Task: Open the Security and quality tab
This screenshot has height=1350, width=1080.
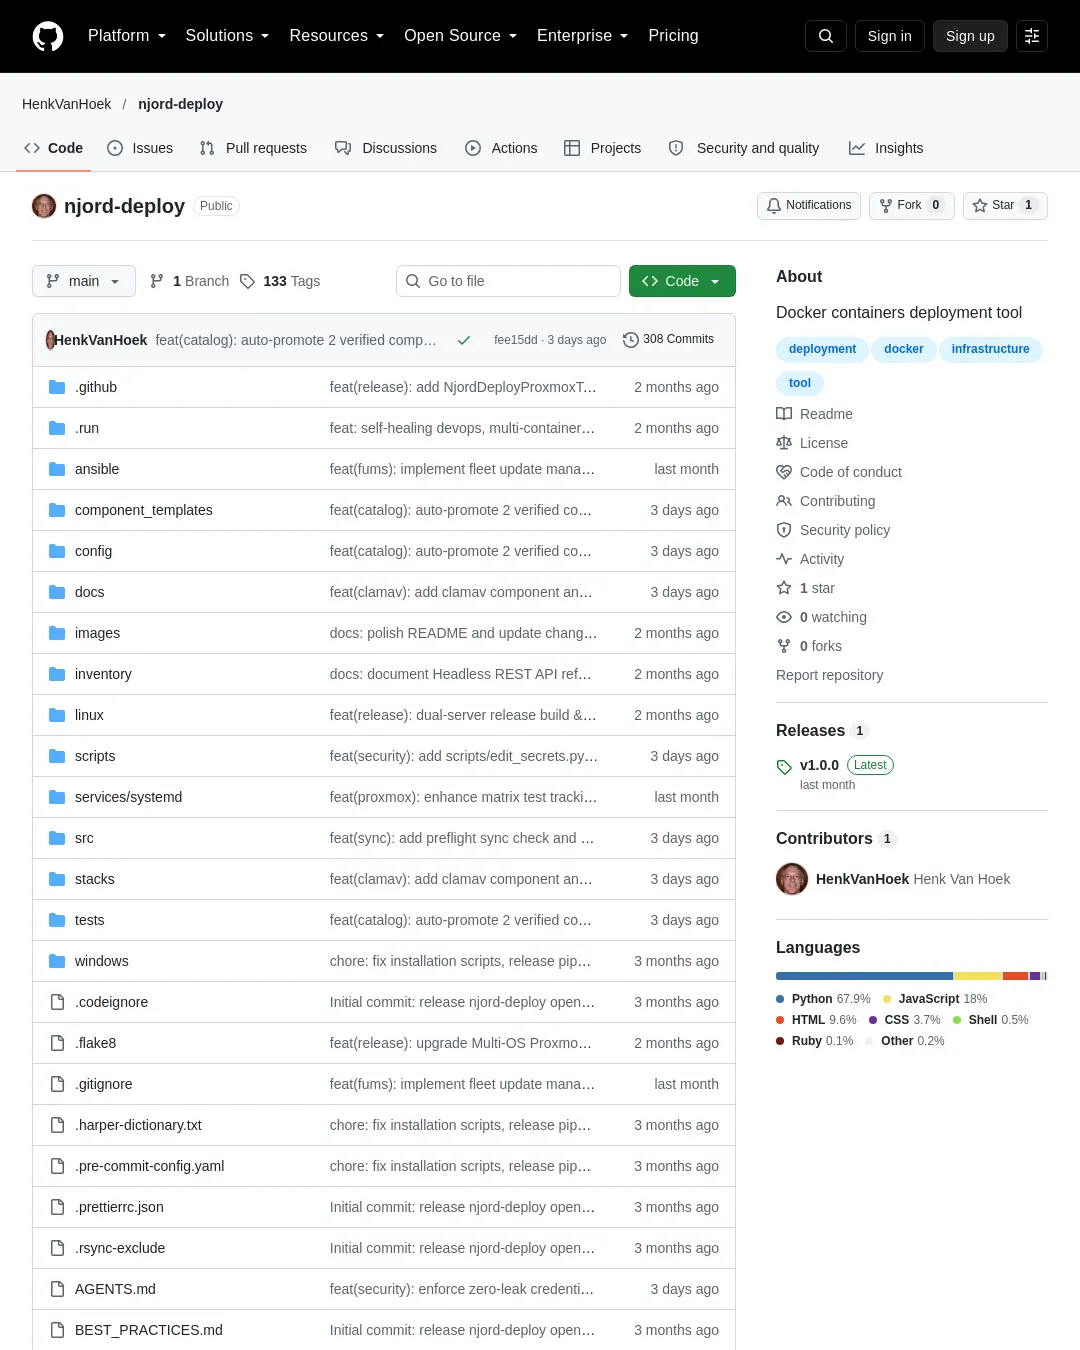Action: click(744, 148)
